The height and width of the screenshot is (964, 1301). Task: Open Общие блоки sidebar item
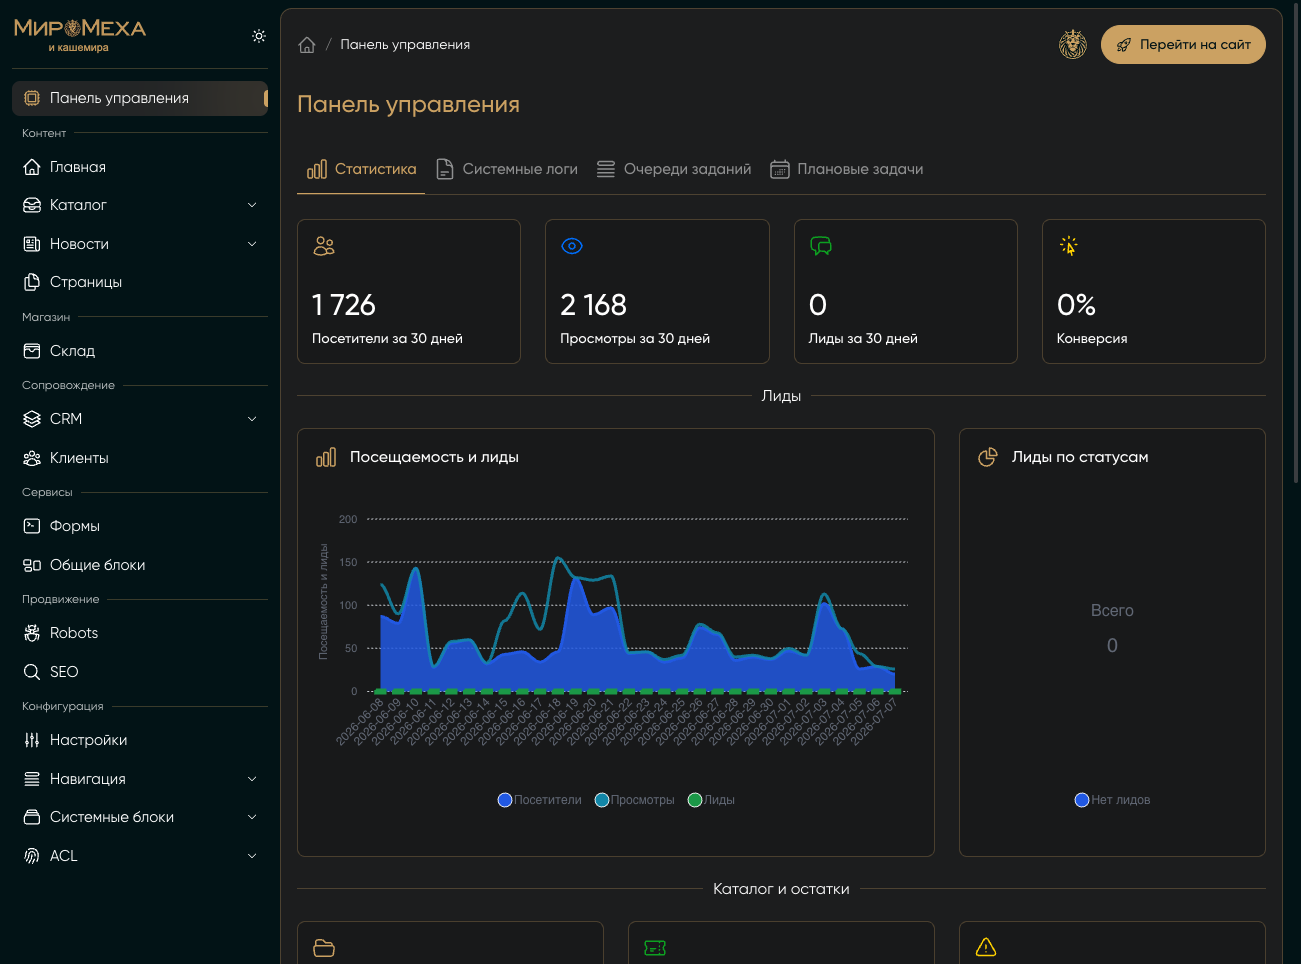(140, 565)
